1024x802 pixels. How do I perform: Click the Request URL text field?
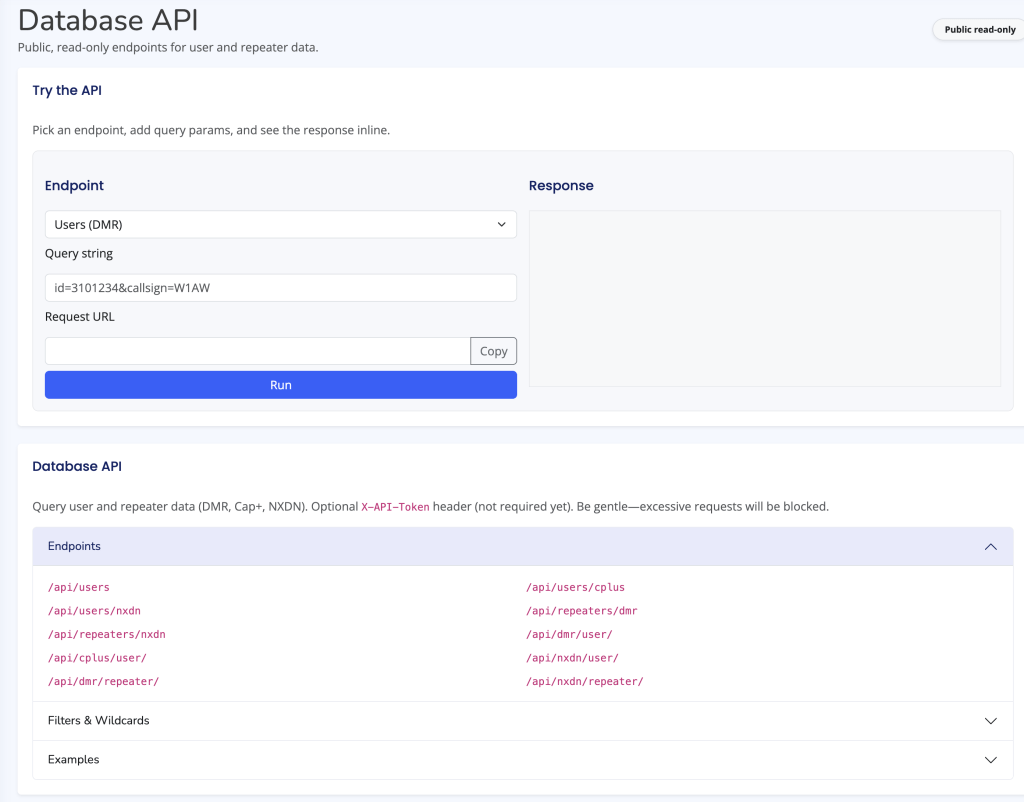[x=257, y=351]
